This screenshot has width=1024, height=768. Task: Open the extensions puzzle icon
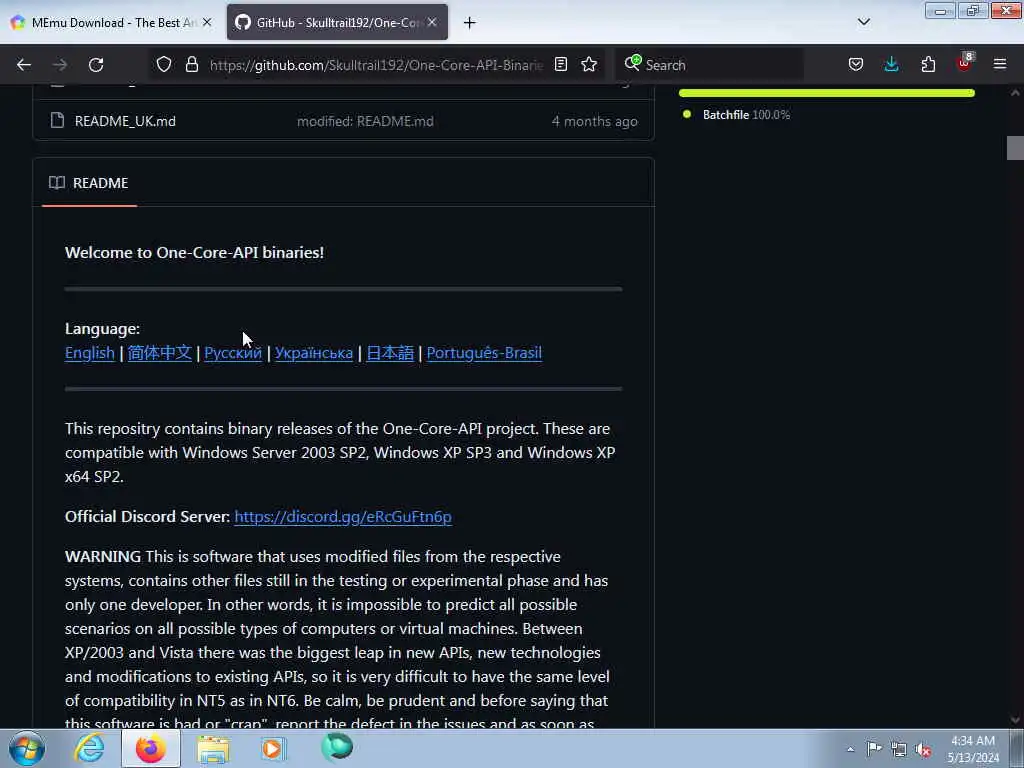tap(928, 64)
